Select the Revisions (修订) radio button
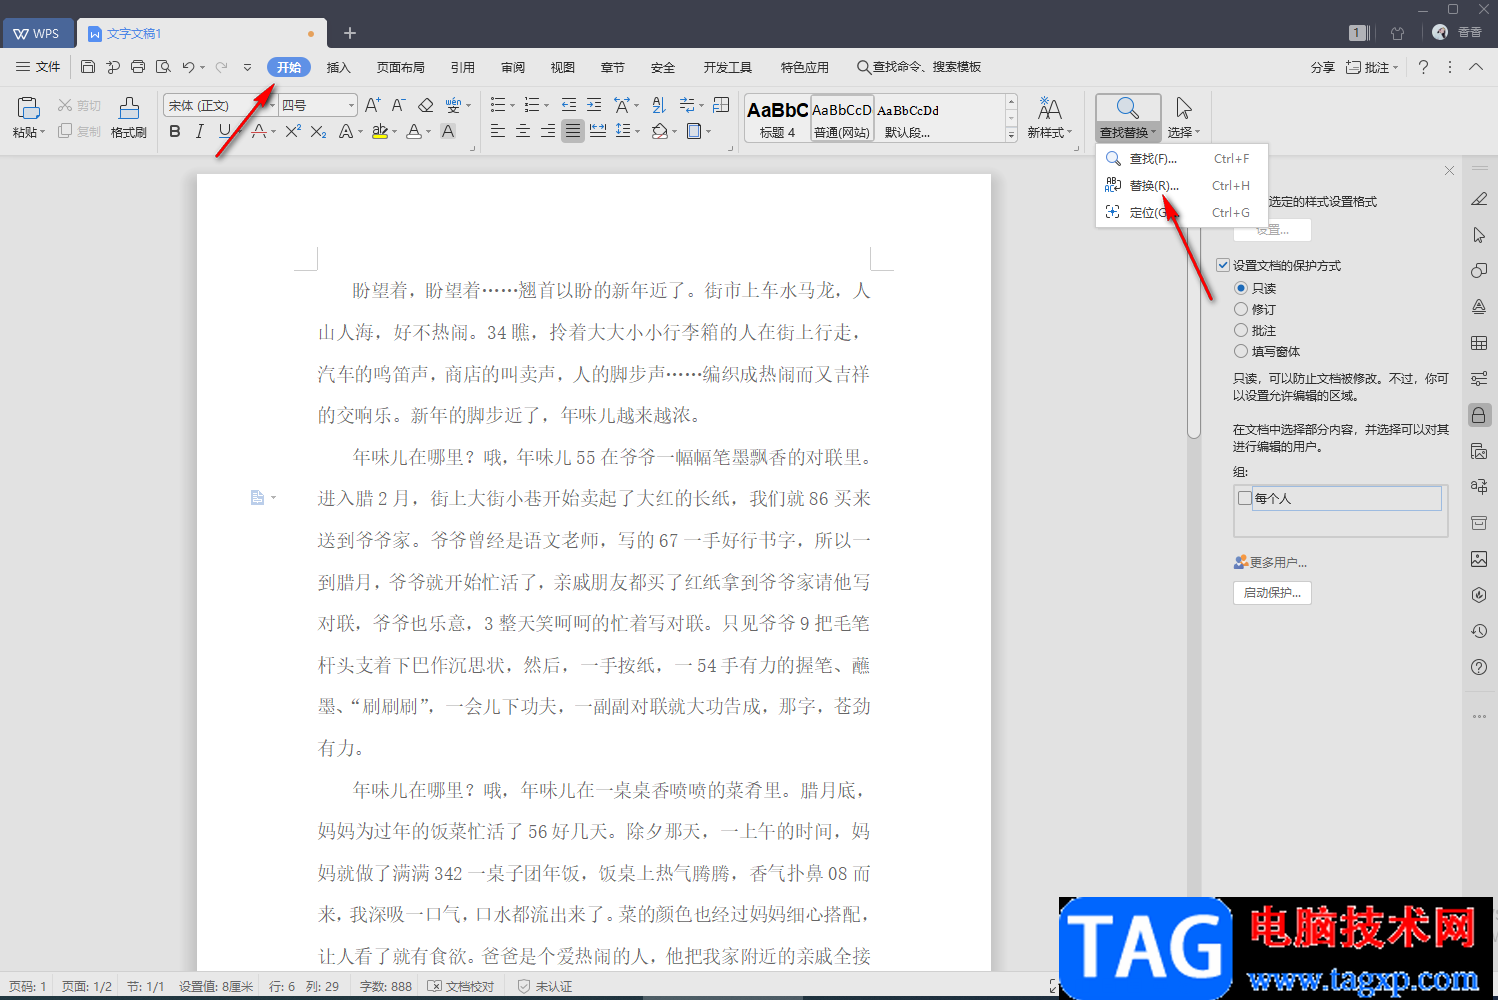The height and width of the screenshot is (1000, 1498). pyautogui.click(x=1241, y=309)
